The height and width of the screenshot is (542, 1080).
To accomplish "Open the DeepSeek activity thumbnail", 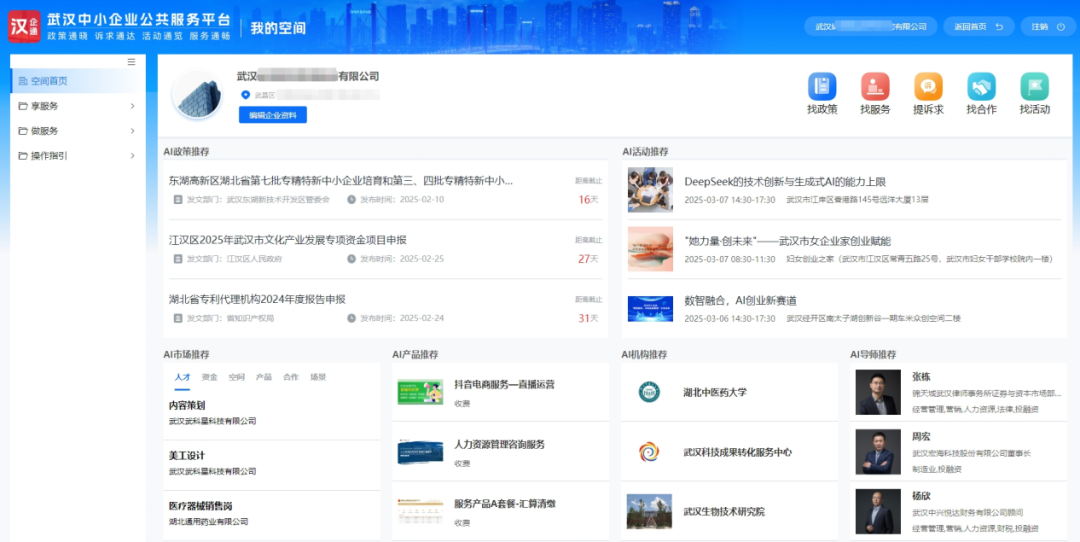I will click(650, 189).
